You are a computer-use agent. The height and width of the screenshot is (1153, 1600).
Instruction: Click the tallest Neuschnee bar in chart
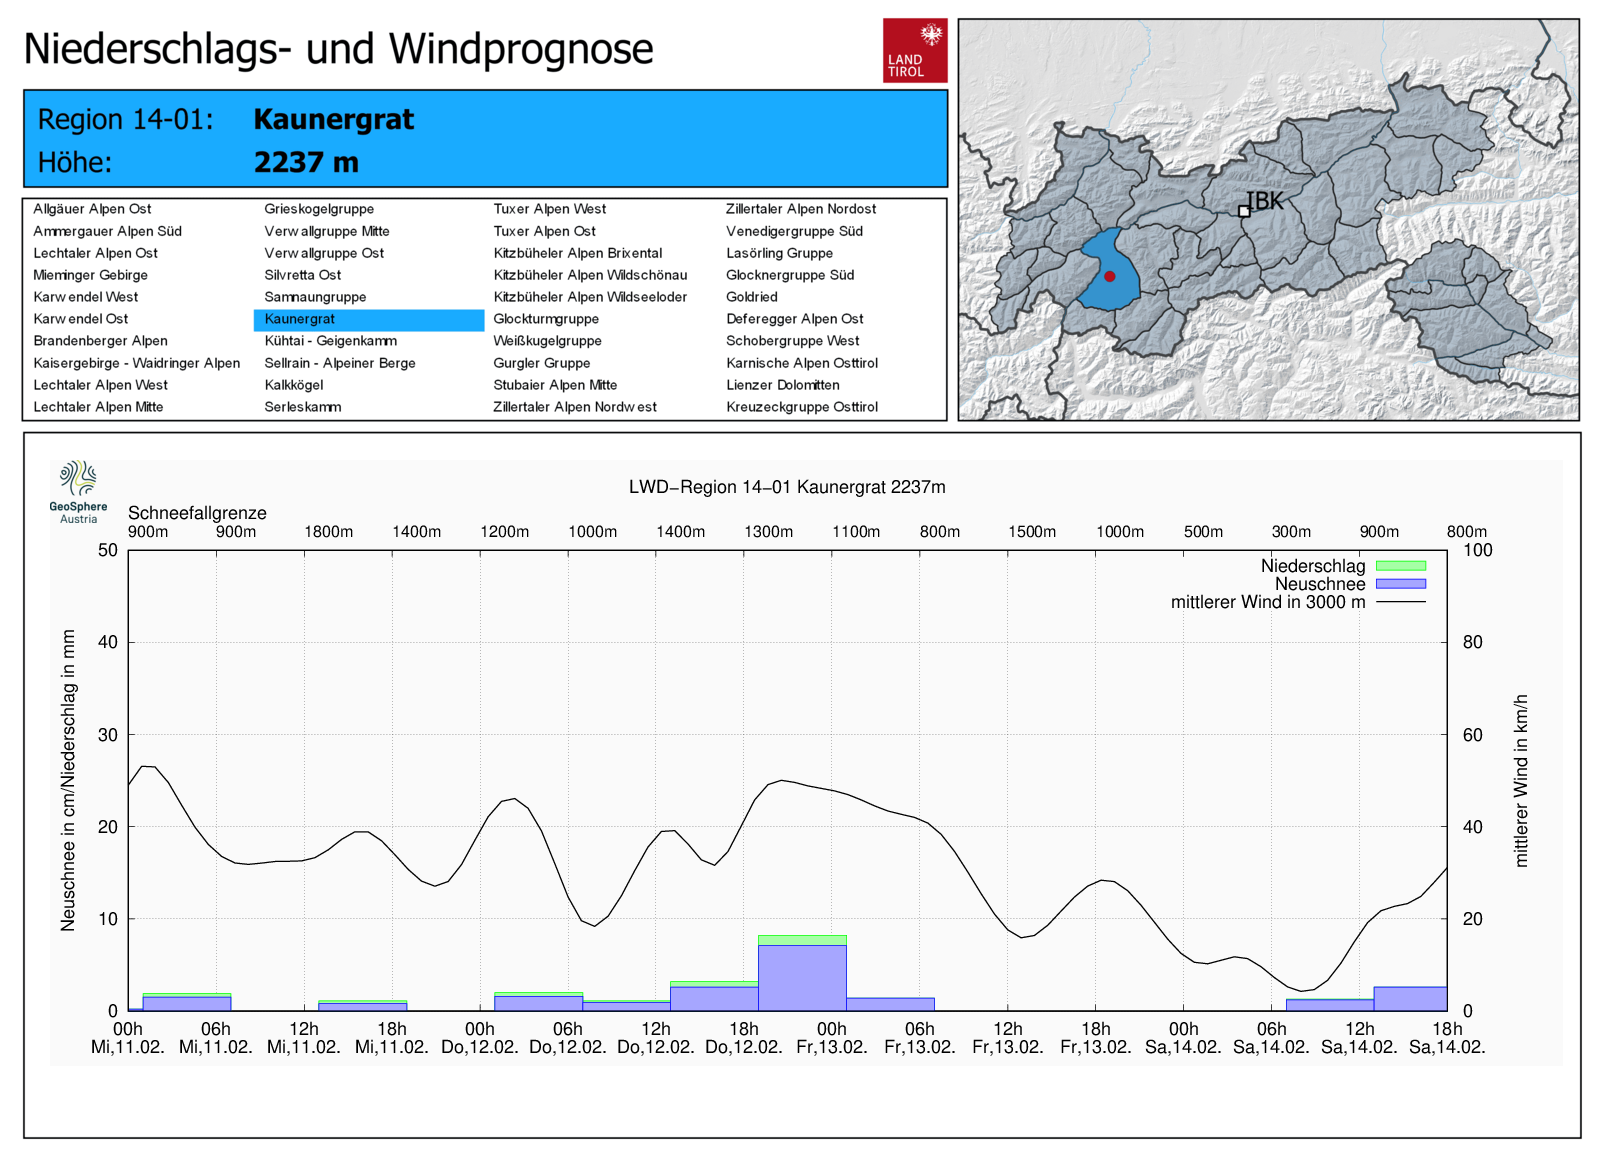click(802, 977)
